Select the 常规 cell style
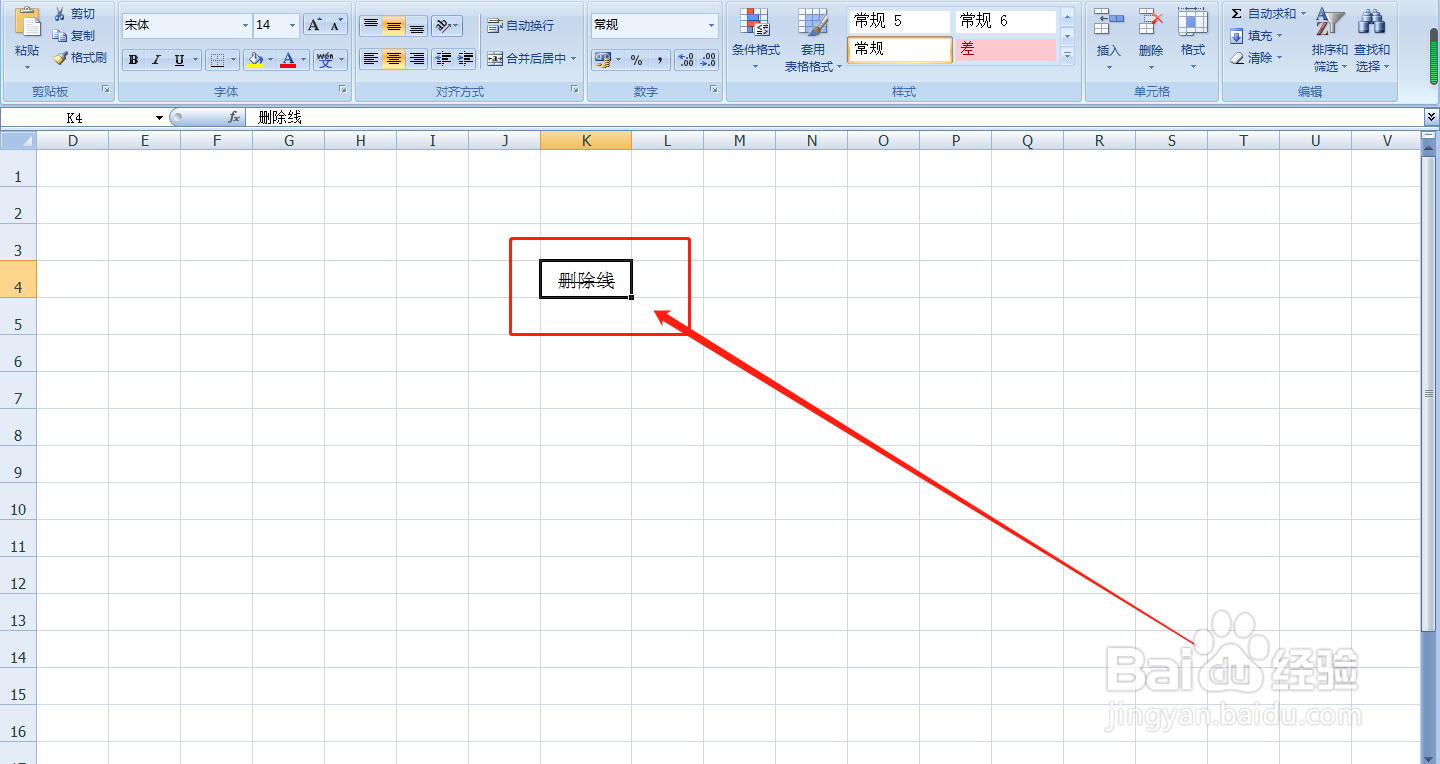 tap(900, 49)
